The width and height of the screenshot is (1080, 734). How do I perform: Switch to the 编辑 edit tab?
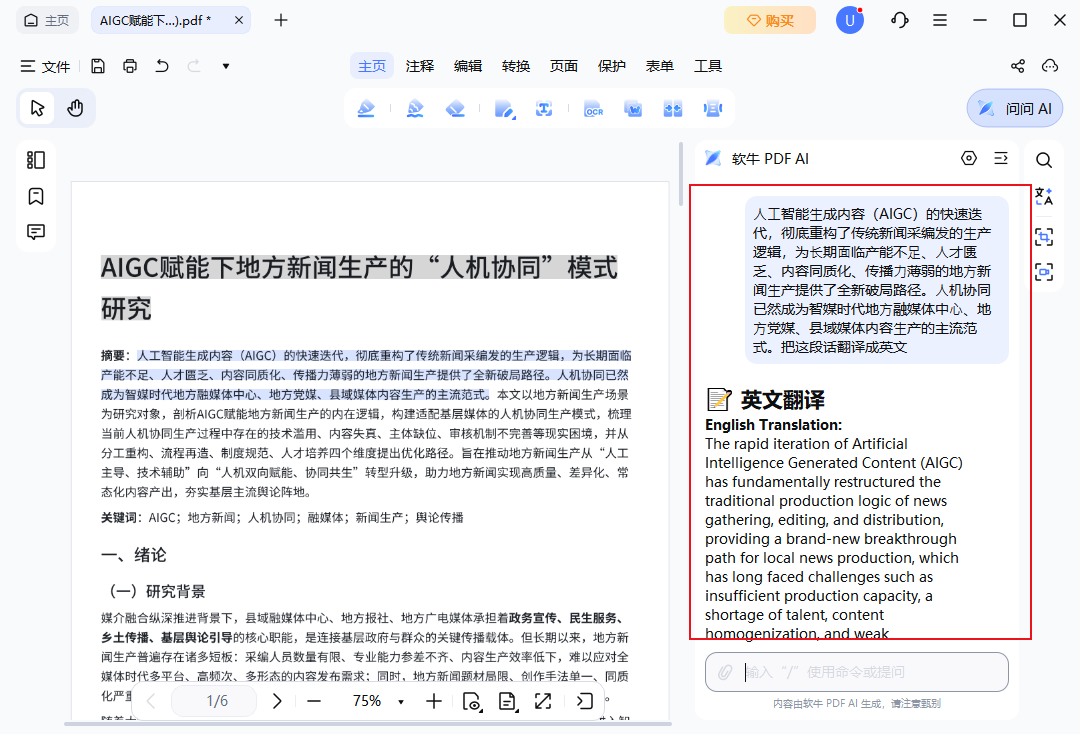point(468,66)
